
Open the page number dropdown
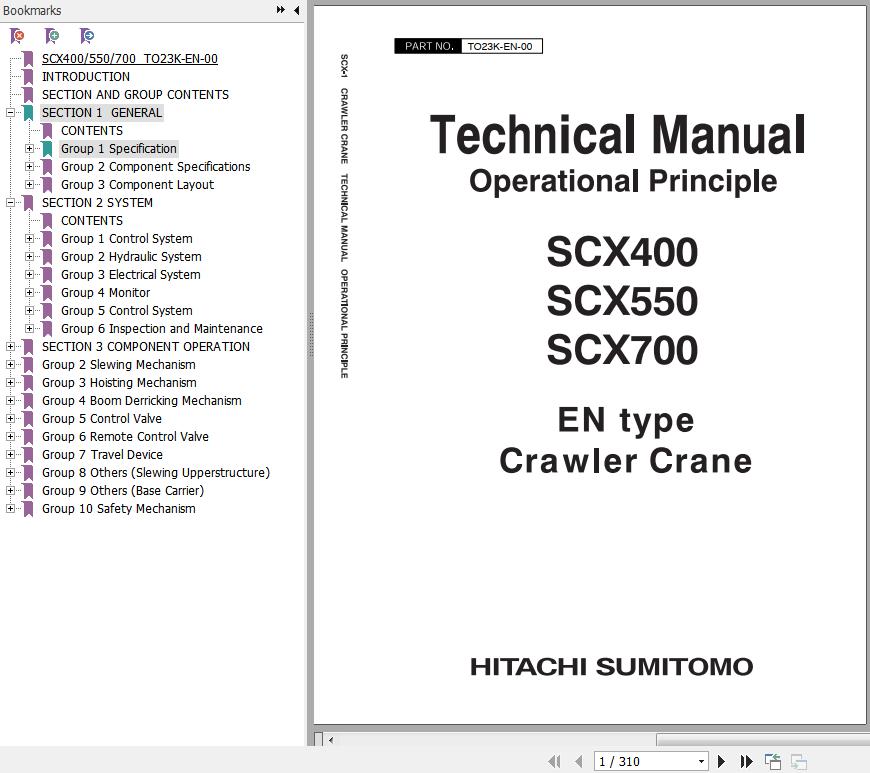pyautogui.click(x=700, y=762)
